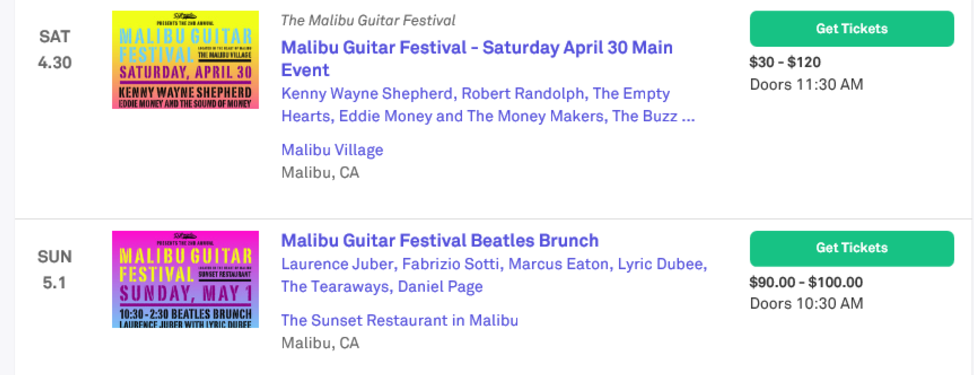This screenshot has height=375, width=974.
Task: Select the Laurence Juber artist link
Action: (x=337, y=264)
